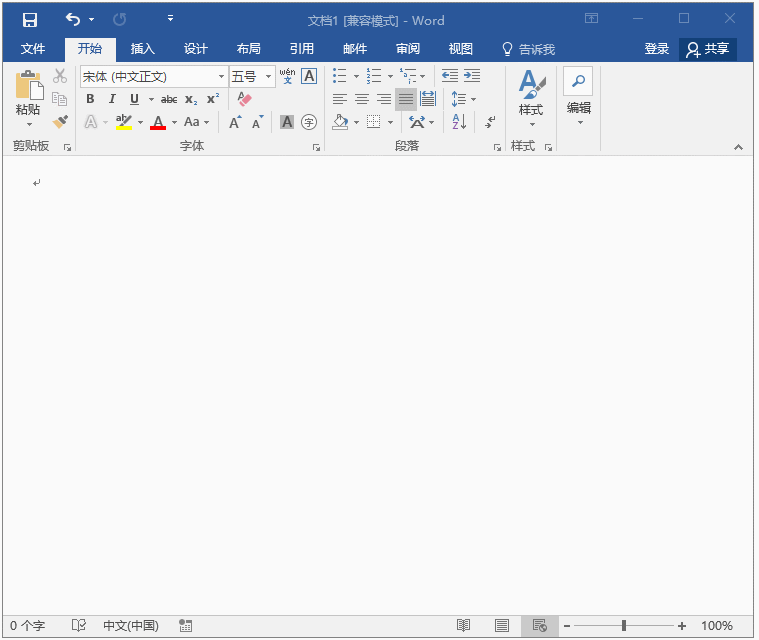Increase paragraph indent
The width and height of the screenshot is (759, 640).
pos(472,76)
